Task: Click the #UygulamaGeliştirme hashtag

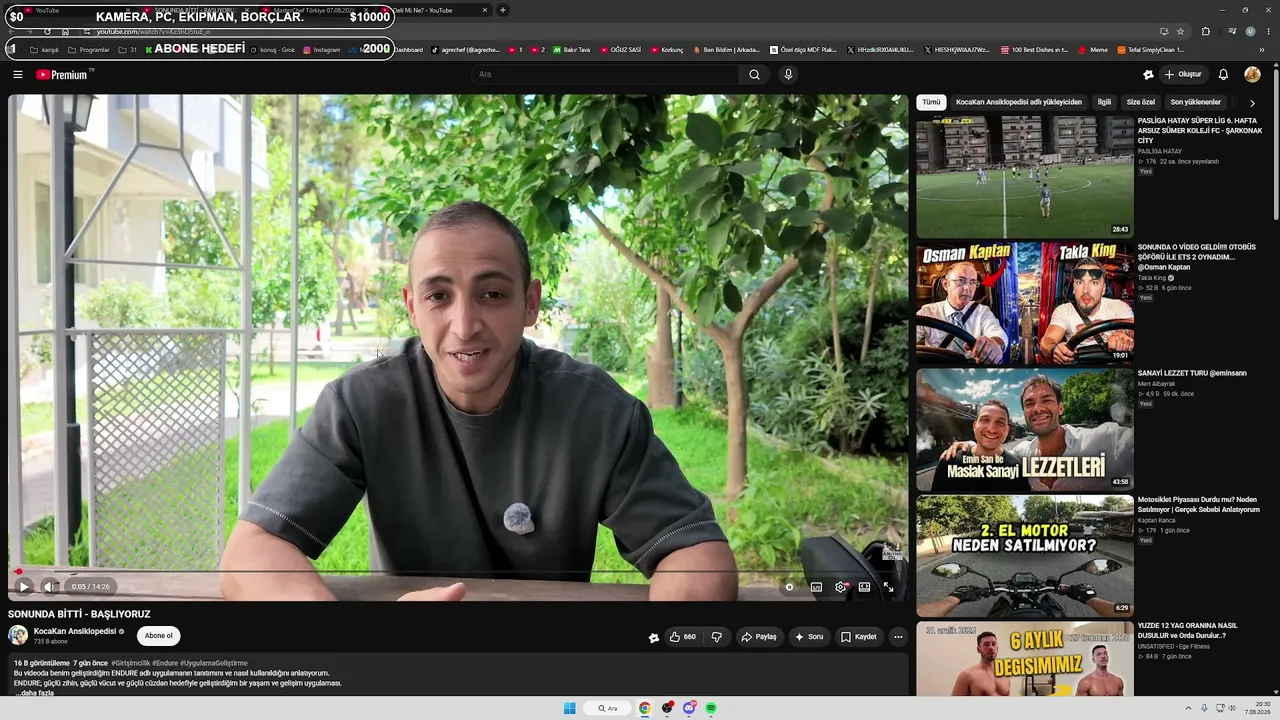Action: point(214,663)
